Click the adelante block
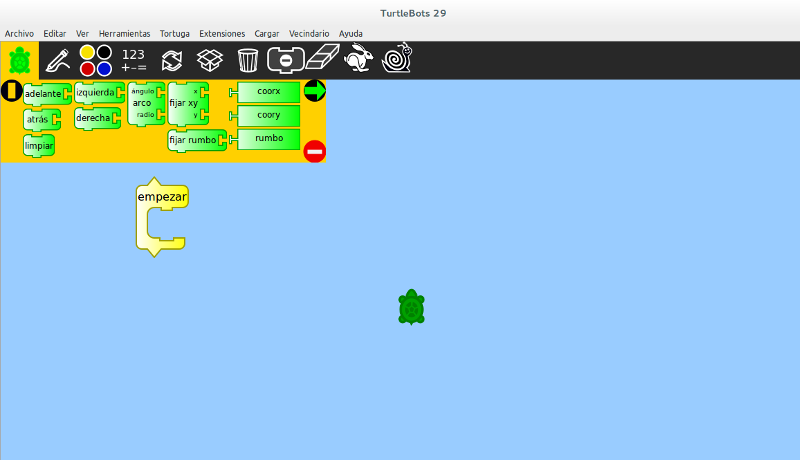This screenshot has height=460, width=800. pos(43,94)
